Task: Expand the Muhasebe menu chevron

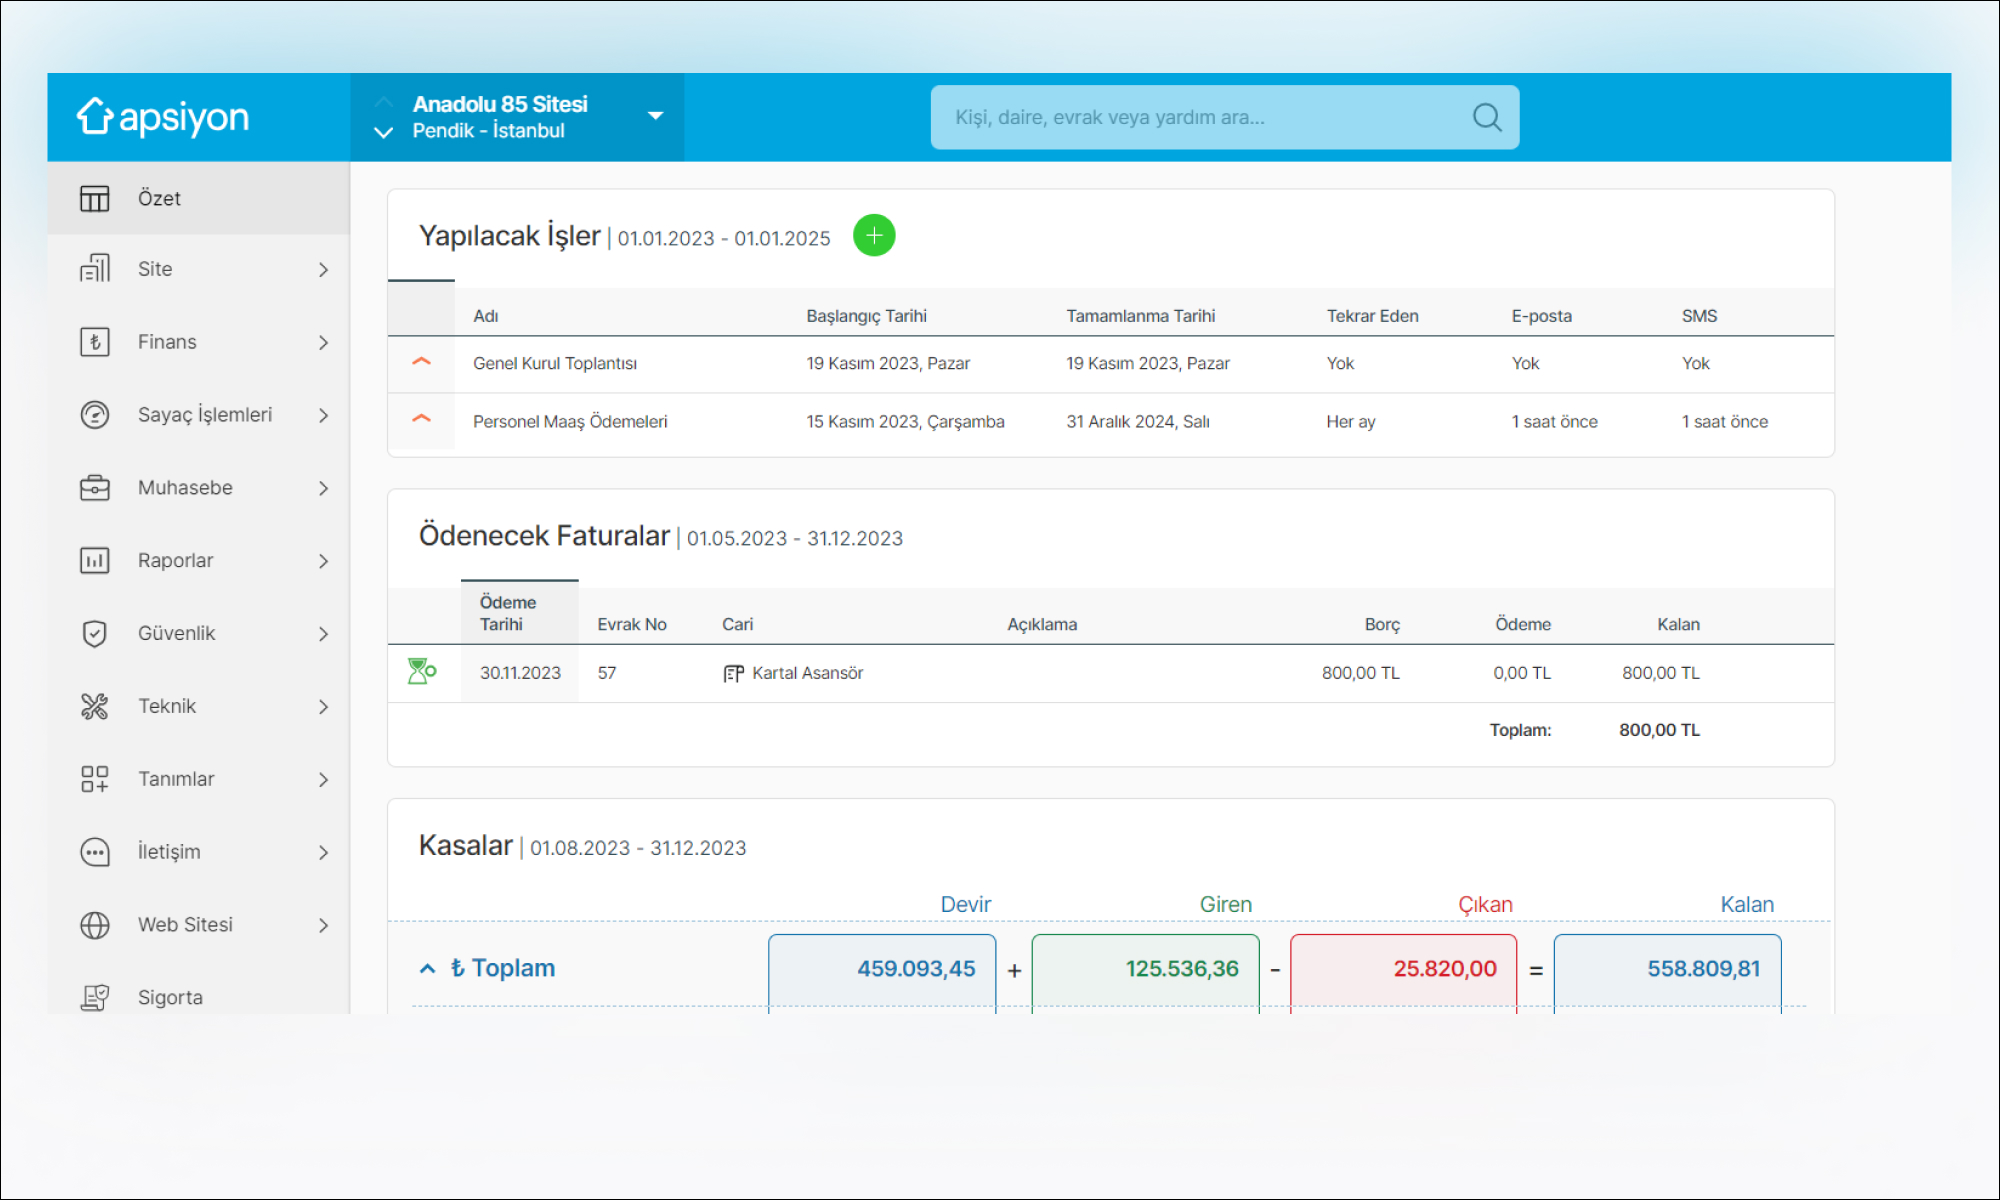Action: (x=323, y=488)
